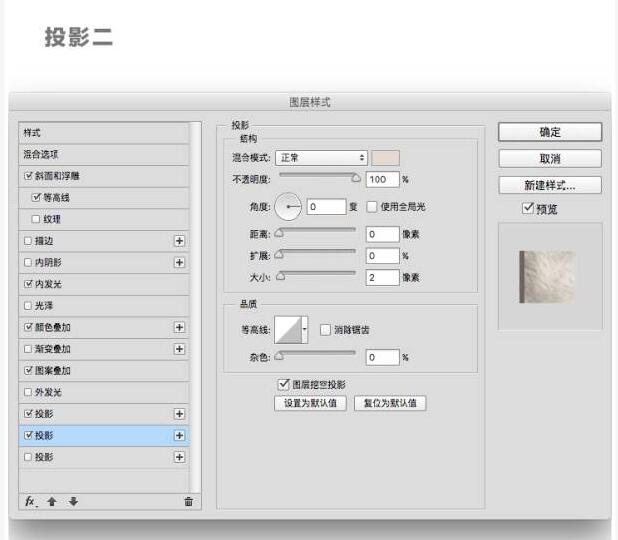
Task: Open the 混合模式 dropdown set to 正常
Action: [x=321, y=158]
